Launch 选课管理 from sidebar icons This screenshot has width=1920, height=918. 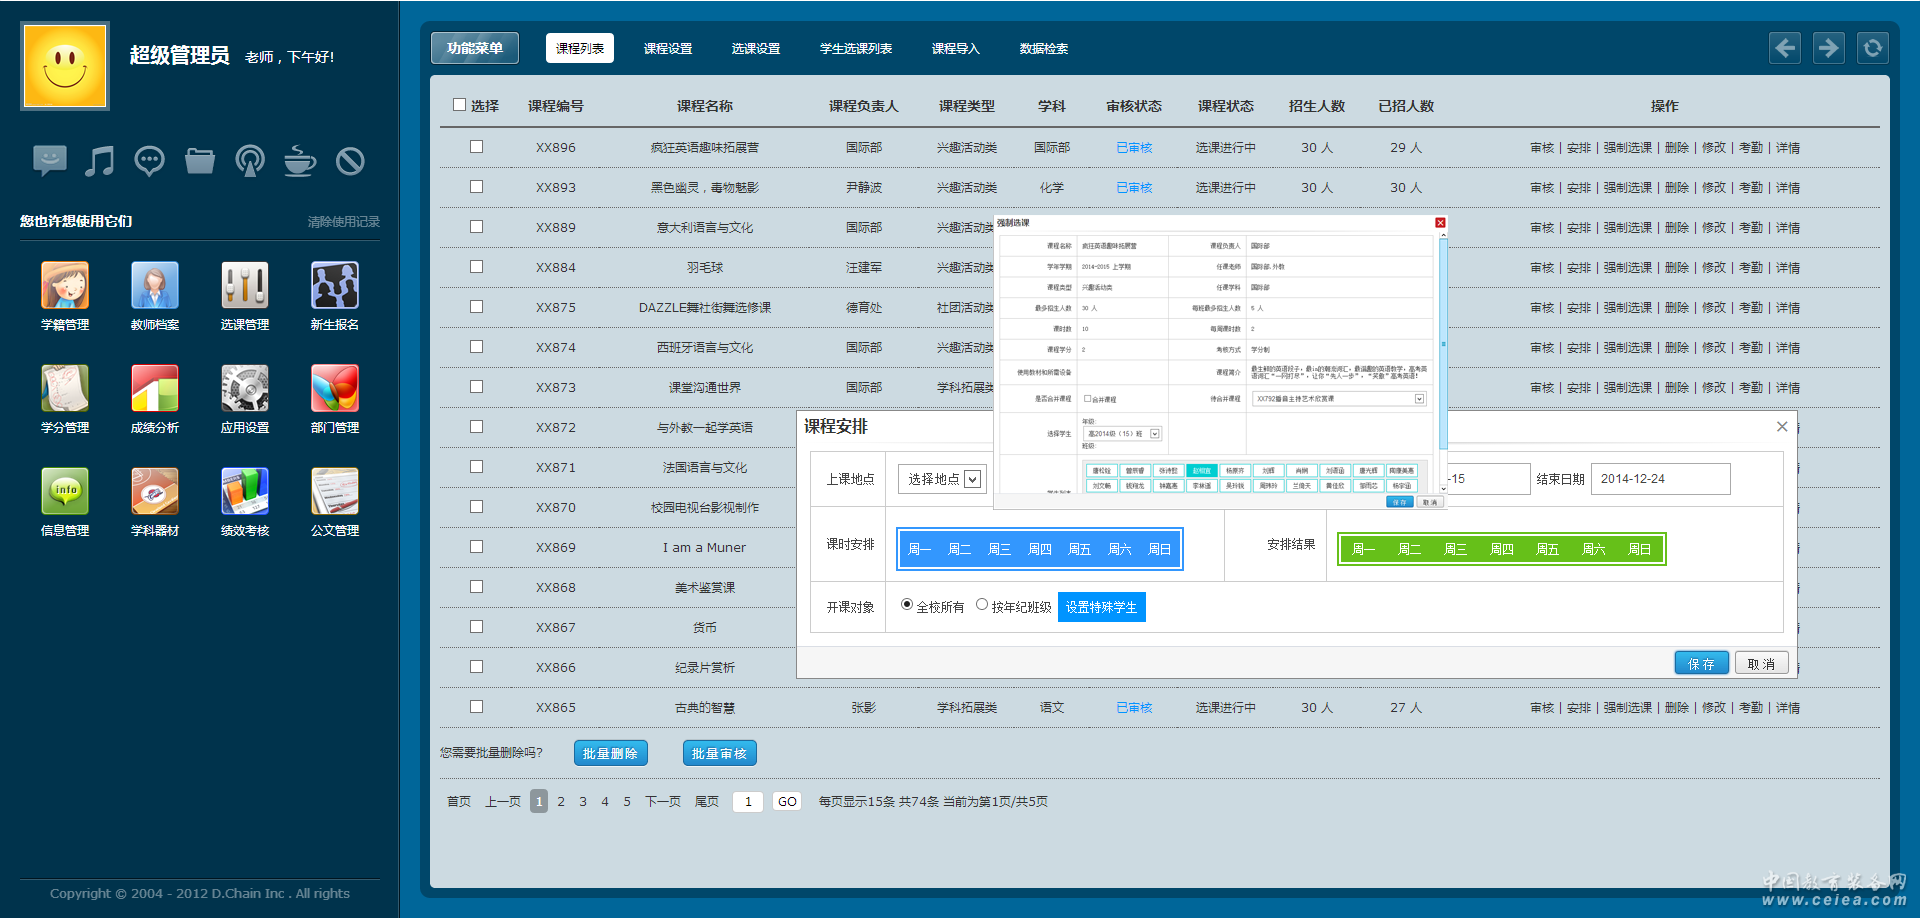pos(245,286)
